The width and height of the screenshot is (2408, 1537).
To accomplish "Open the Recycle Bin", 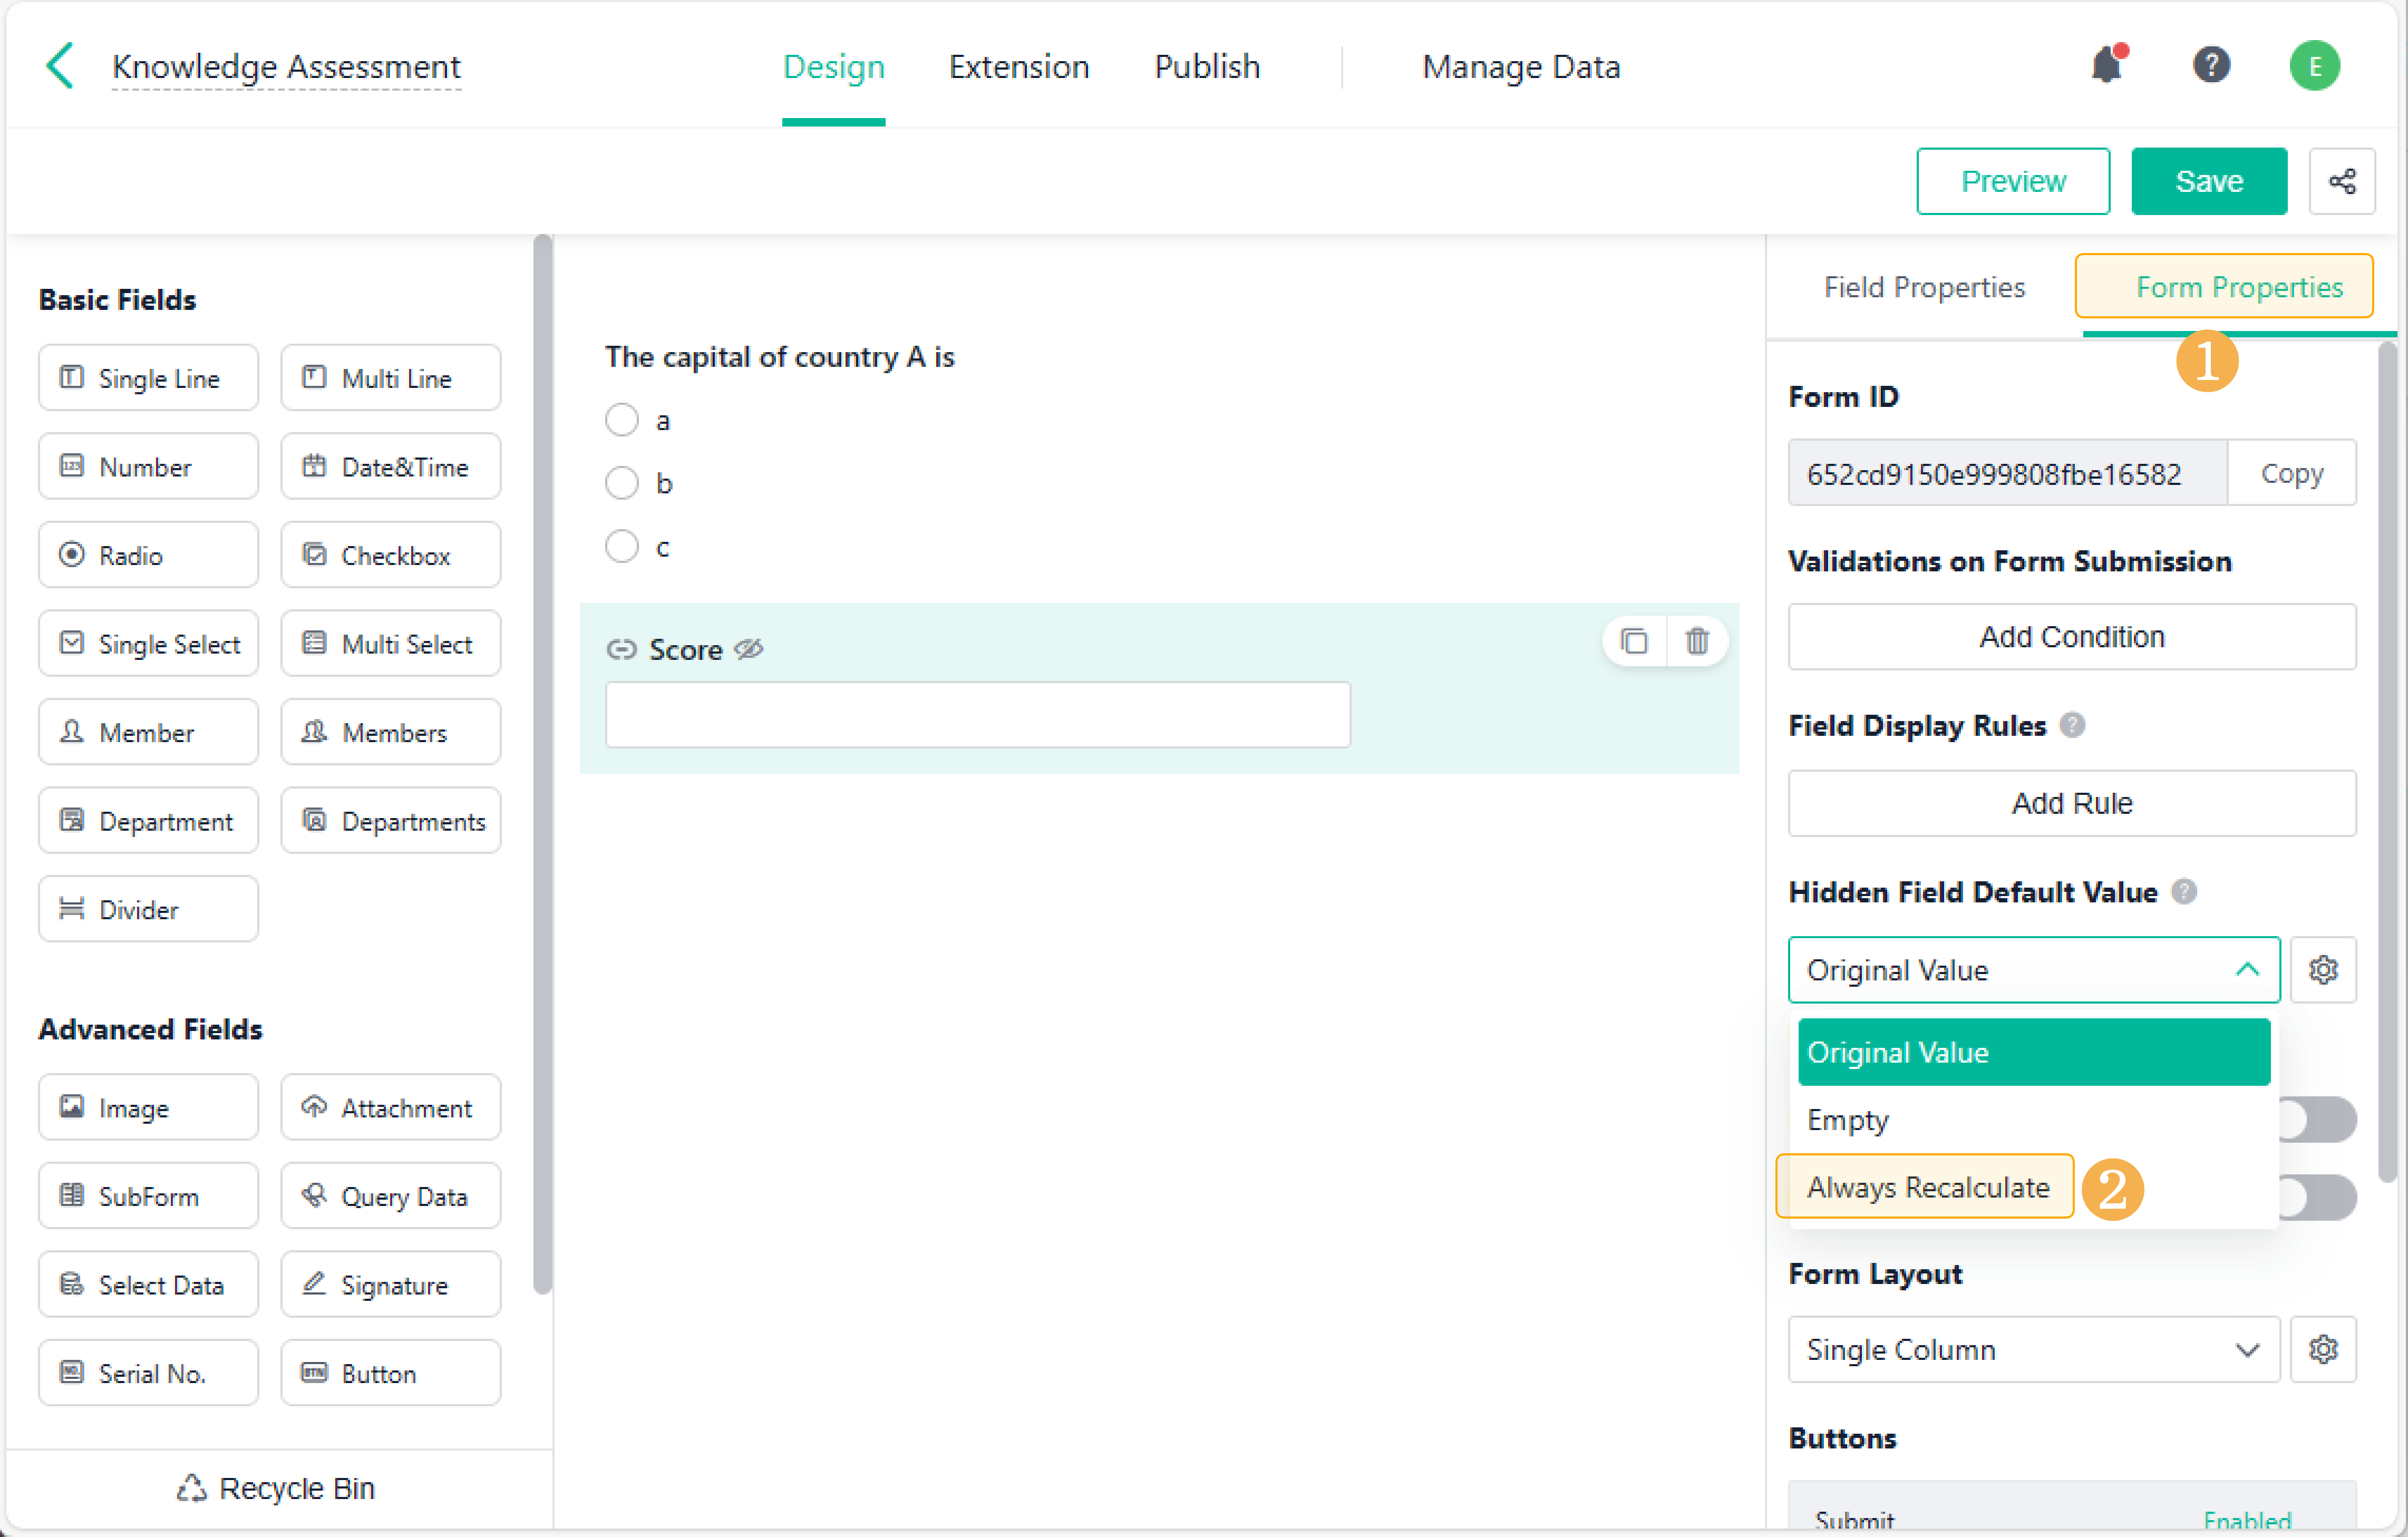I will point(276,1488).
